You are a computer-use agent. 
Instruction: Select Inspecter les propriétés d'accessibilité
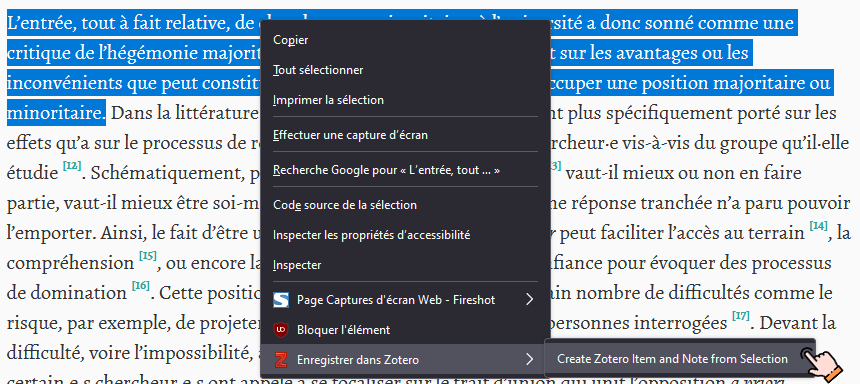pyautogui.click(x=405, y=235)
